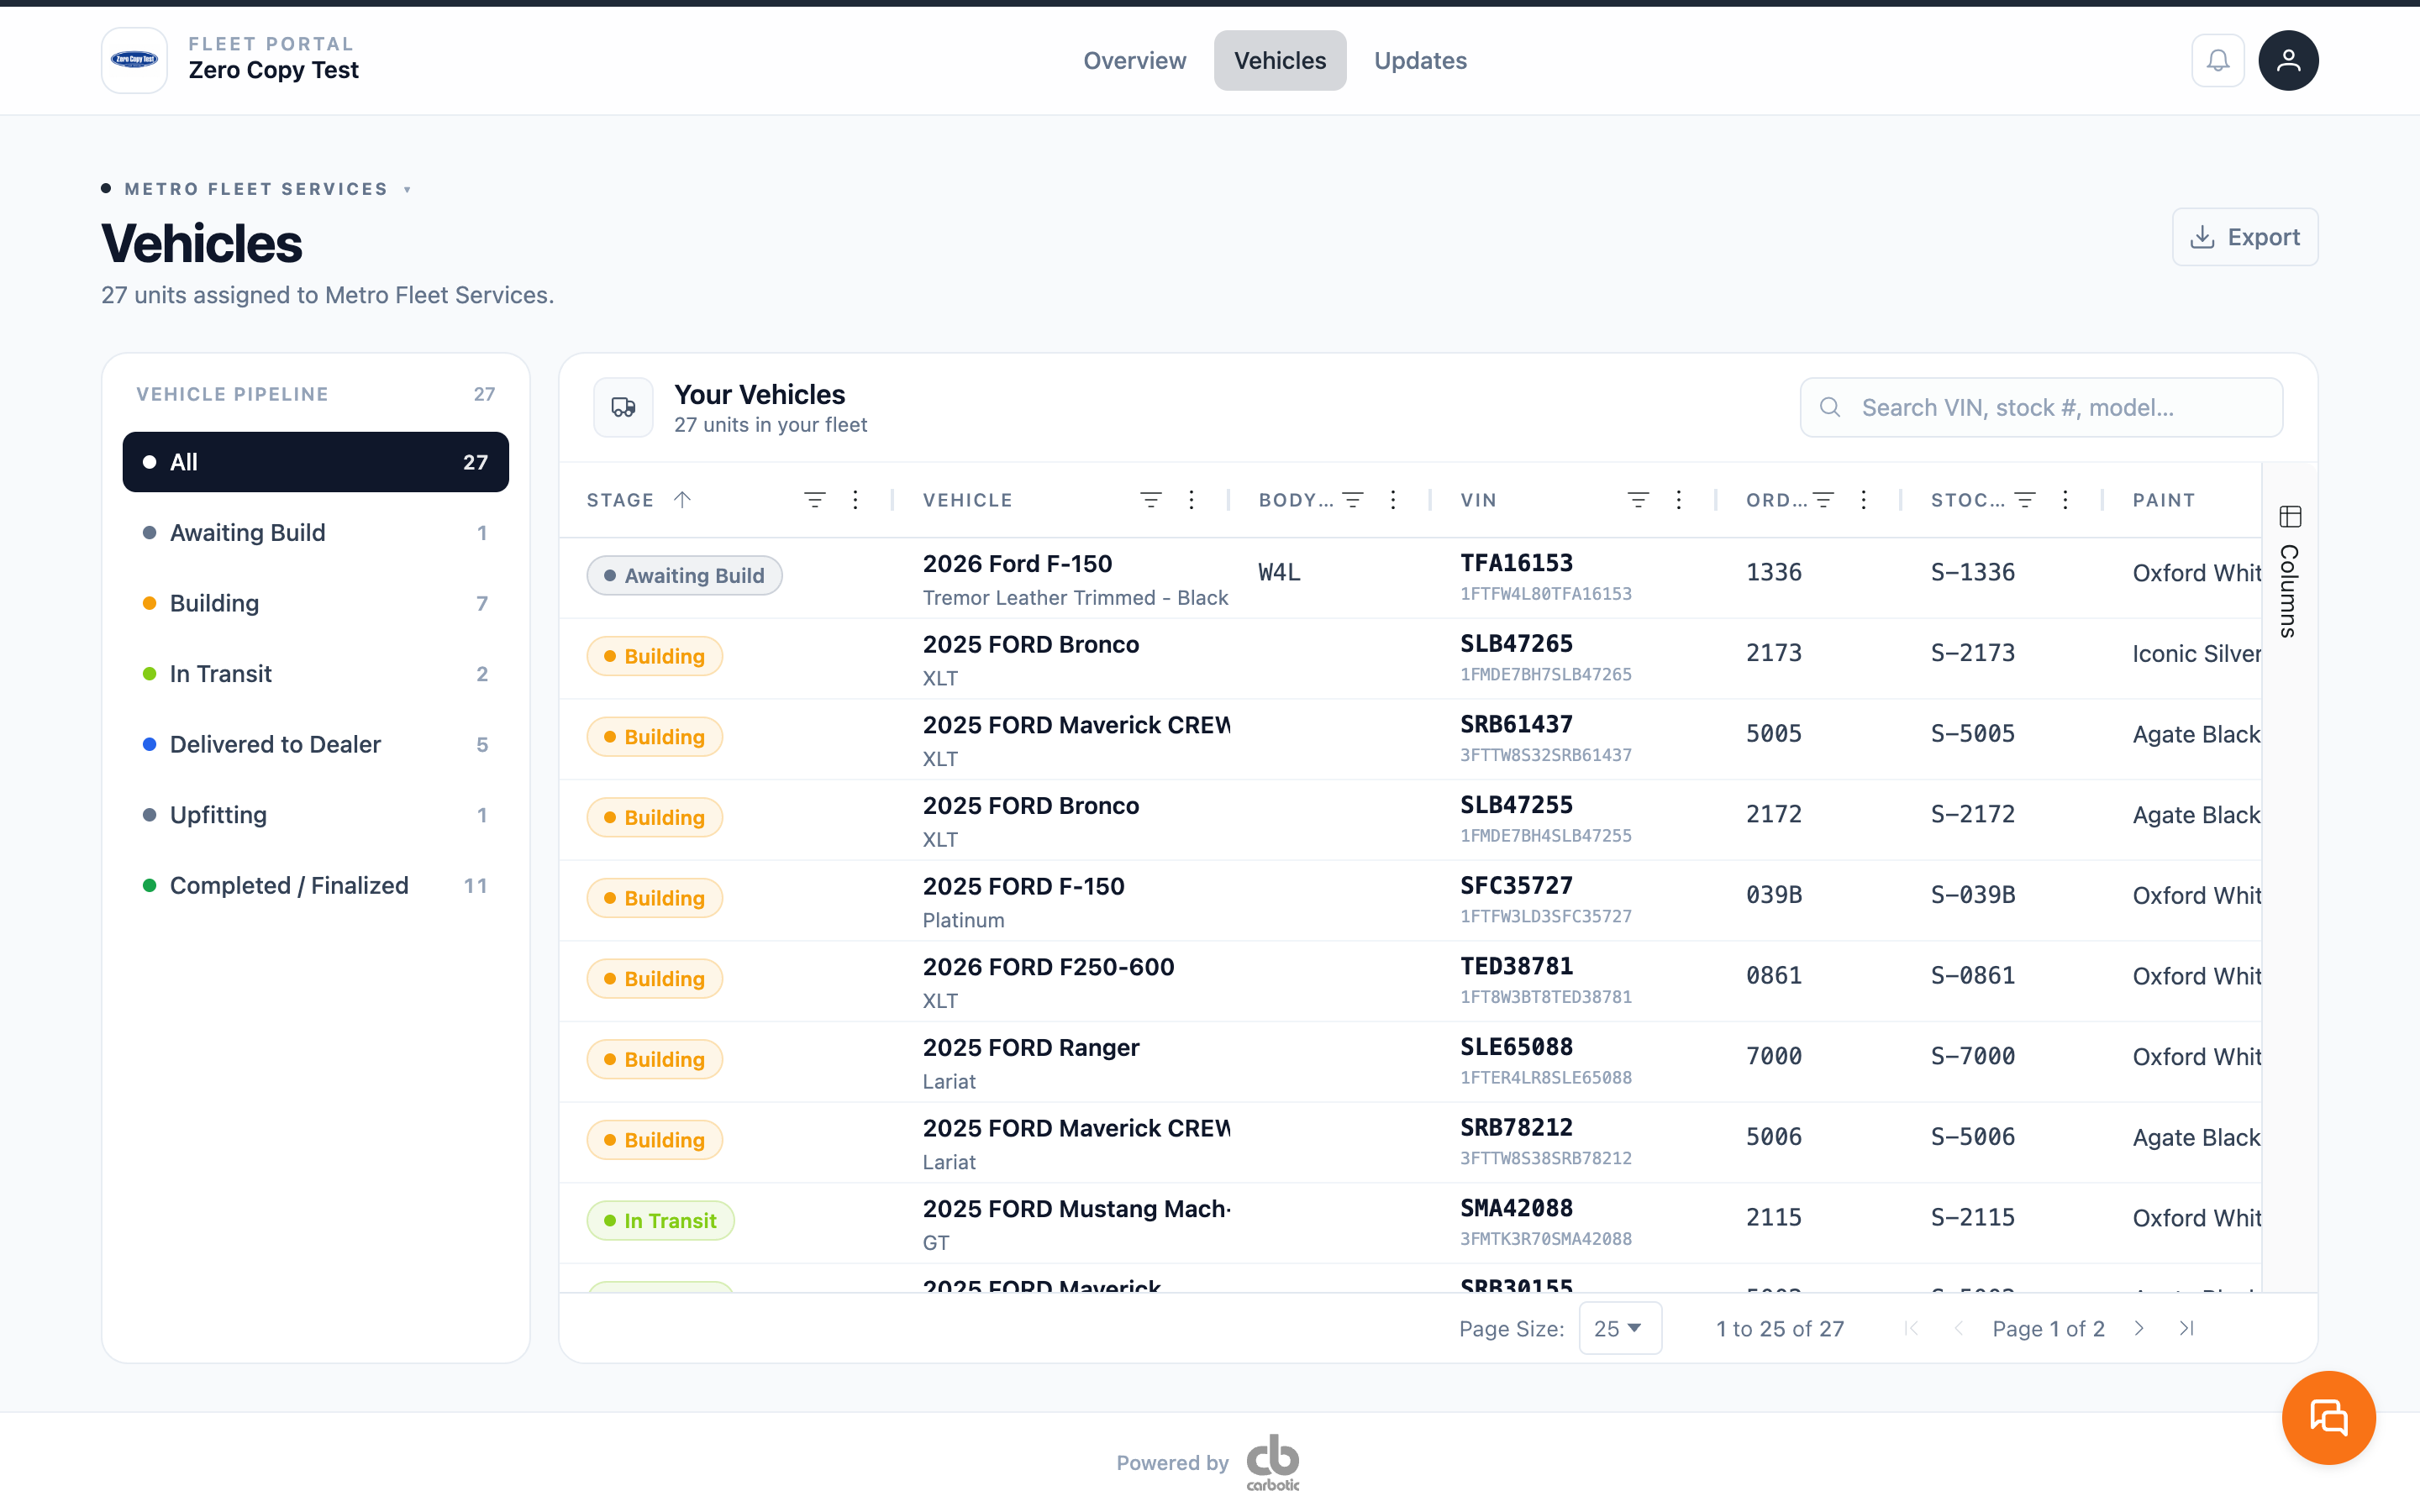Viewport: 2420px width, 1512px height.
Task: Click the notifications bell icon
Action: point(2217,60)
